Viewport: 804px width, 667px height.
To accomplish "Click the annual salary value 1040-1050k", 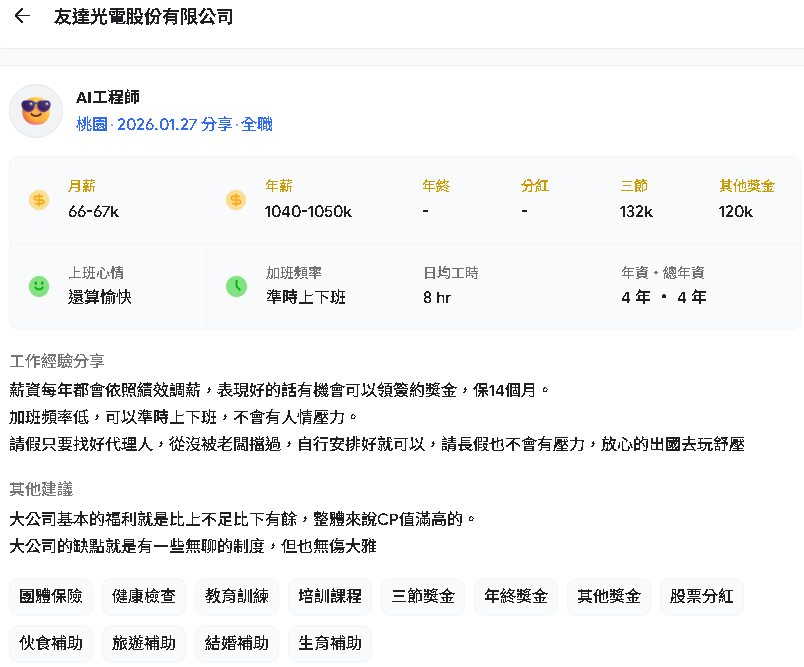I will click(308, 212).
